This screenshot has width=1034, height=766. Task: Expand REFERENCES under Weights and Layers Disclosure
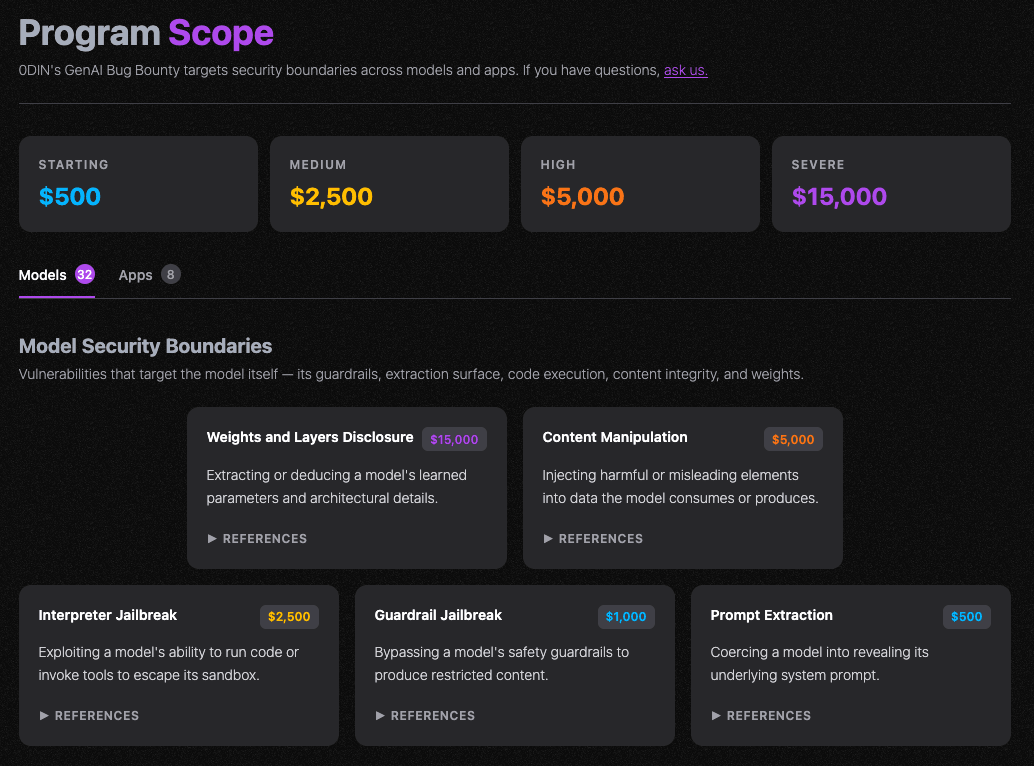click(257, 538)
